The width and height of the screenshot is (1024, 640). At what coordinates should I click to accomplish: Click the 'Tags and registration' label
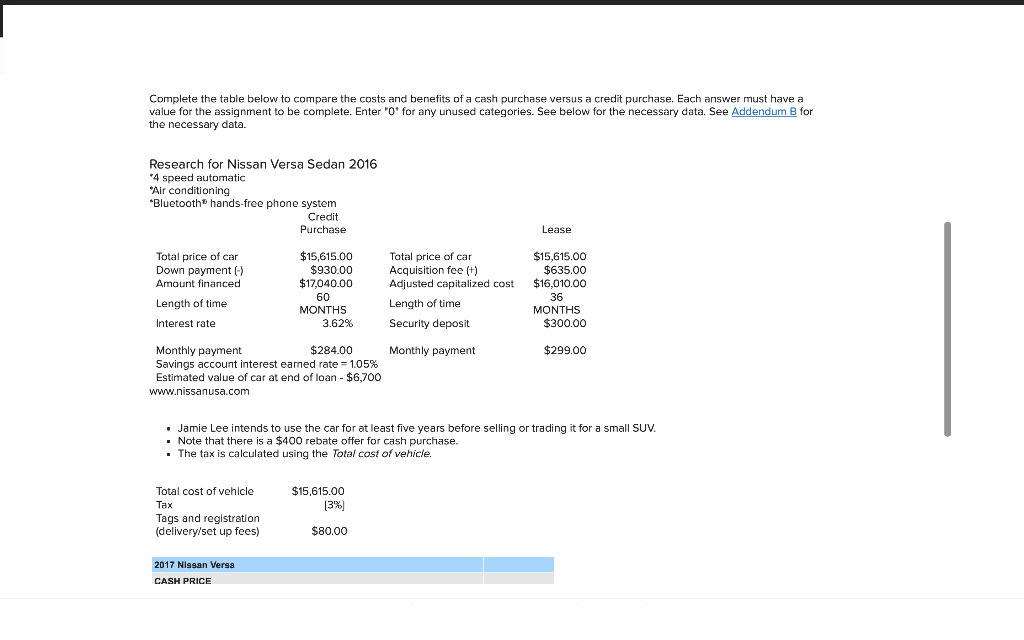point(208,525)
